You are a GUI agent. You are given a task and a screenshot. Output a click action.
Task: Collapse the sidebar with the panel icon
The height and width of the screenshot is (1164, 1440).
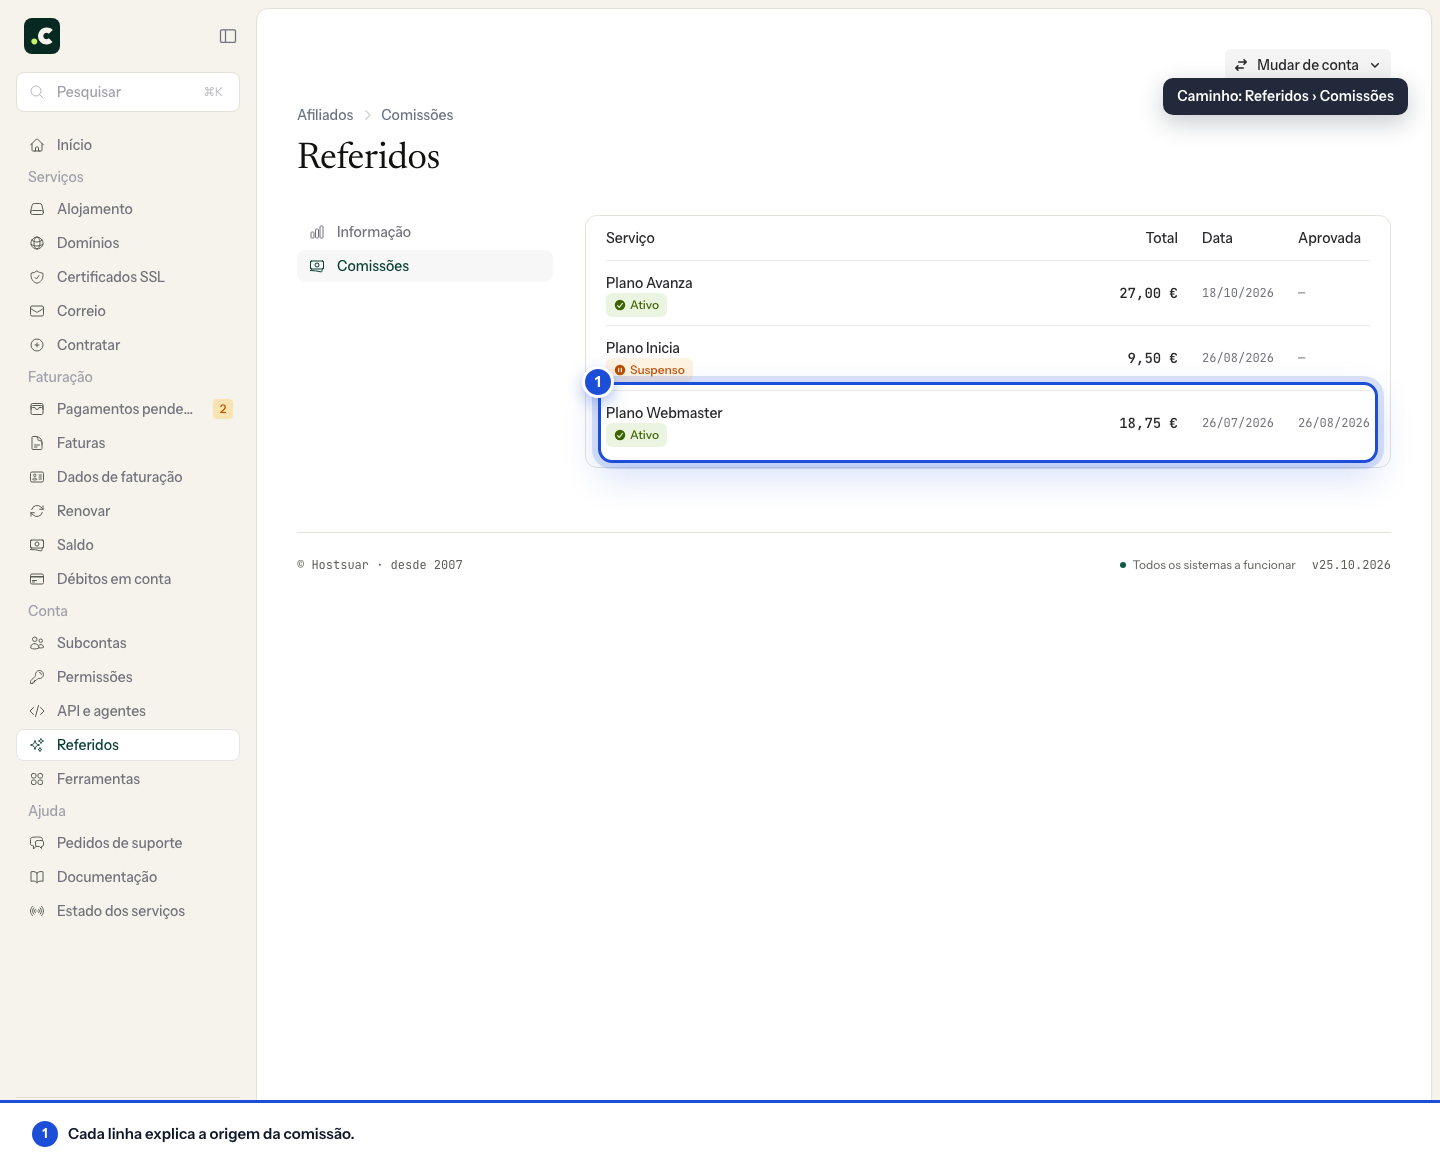point(228,36)
